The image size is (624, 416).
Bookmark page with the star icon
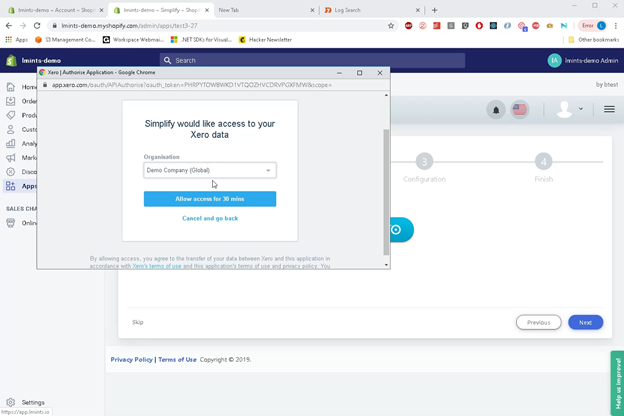(x=391, y=25)
